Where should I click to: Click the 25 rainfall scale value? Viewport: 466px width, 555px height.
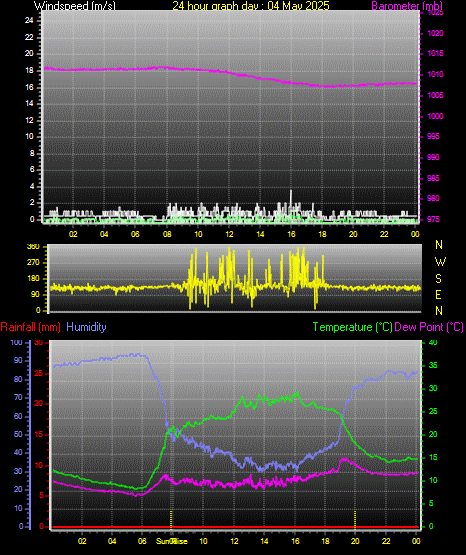(x=39, y=373)
